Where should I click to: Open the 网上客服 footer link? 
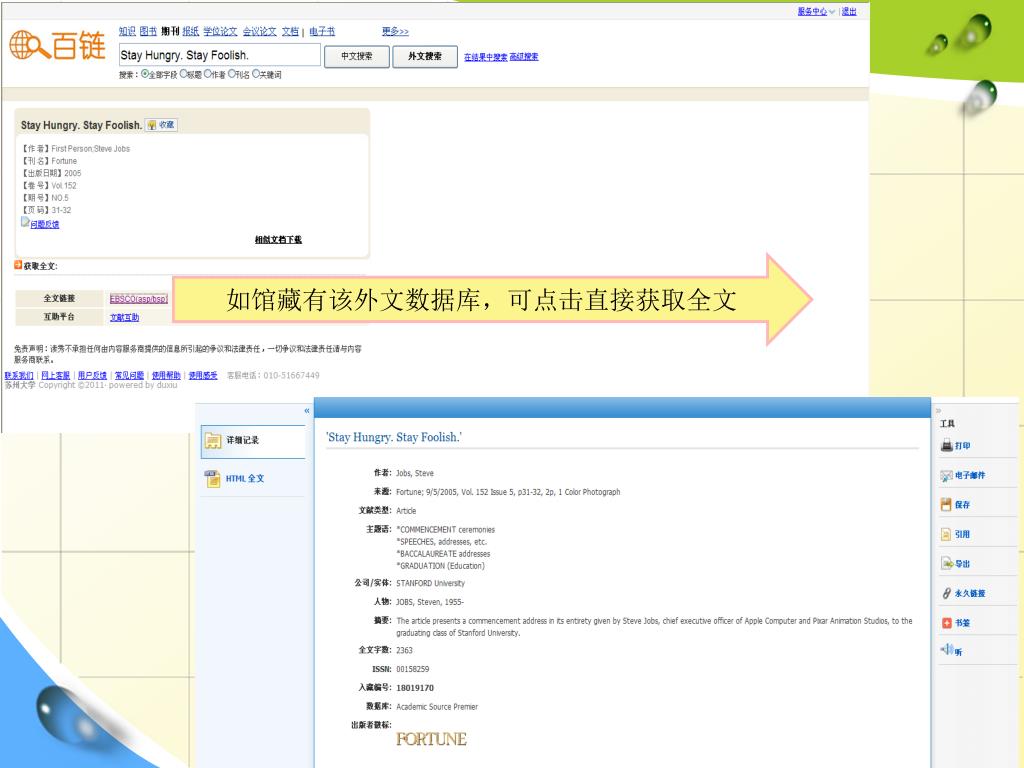click(x=56, y=376)
